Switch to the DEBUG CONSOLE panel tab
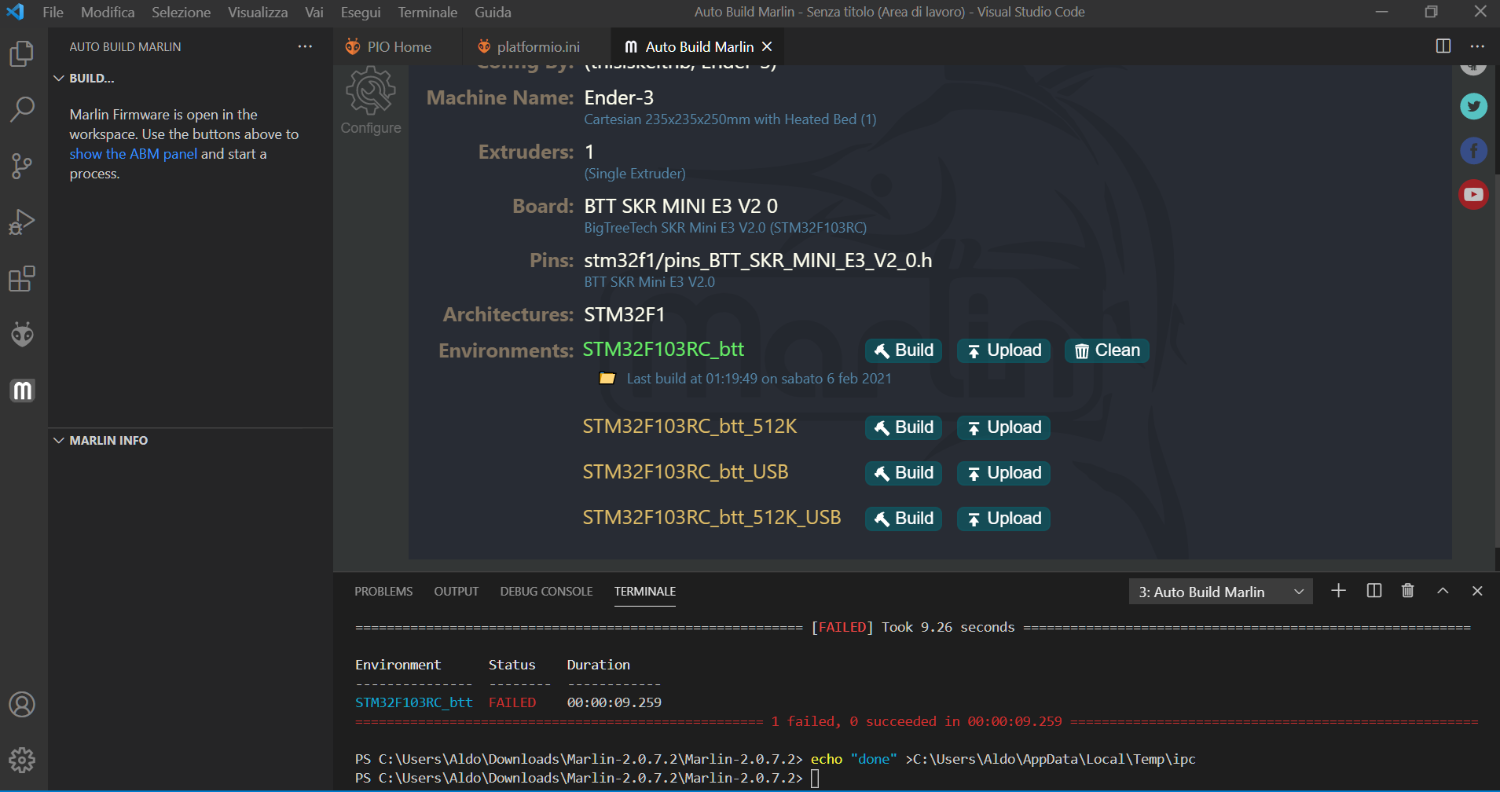Screen dimensions: 1500x792 (x=546, y=592)
